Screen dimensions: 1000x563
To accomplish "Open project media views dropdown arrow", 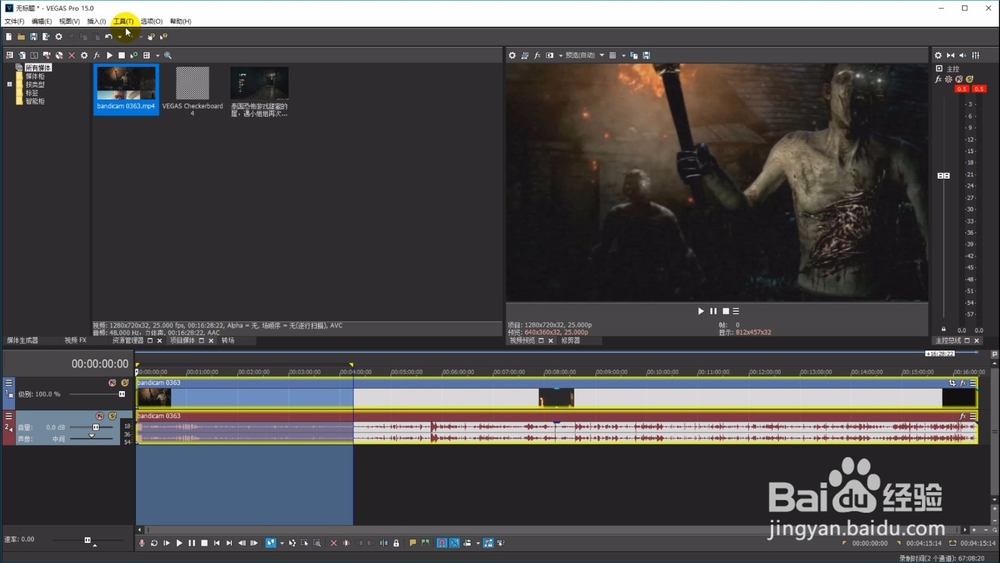I will pyautogui.click(x=158, y=55).
